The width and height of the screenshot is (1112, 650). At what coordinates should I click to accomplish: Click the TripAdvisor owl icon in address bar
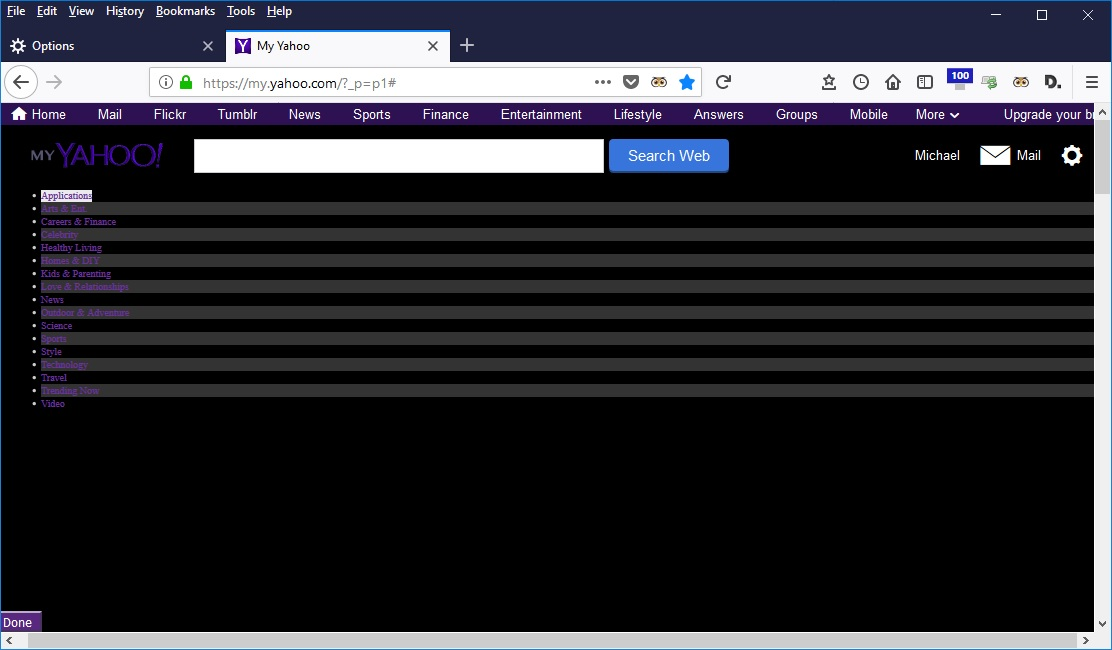pyautogui.click(x=659, y=82)
